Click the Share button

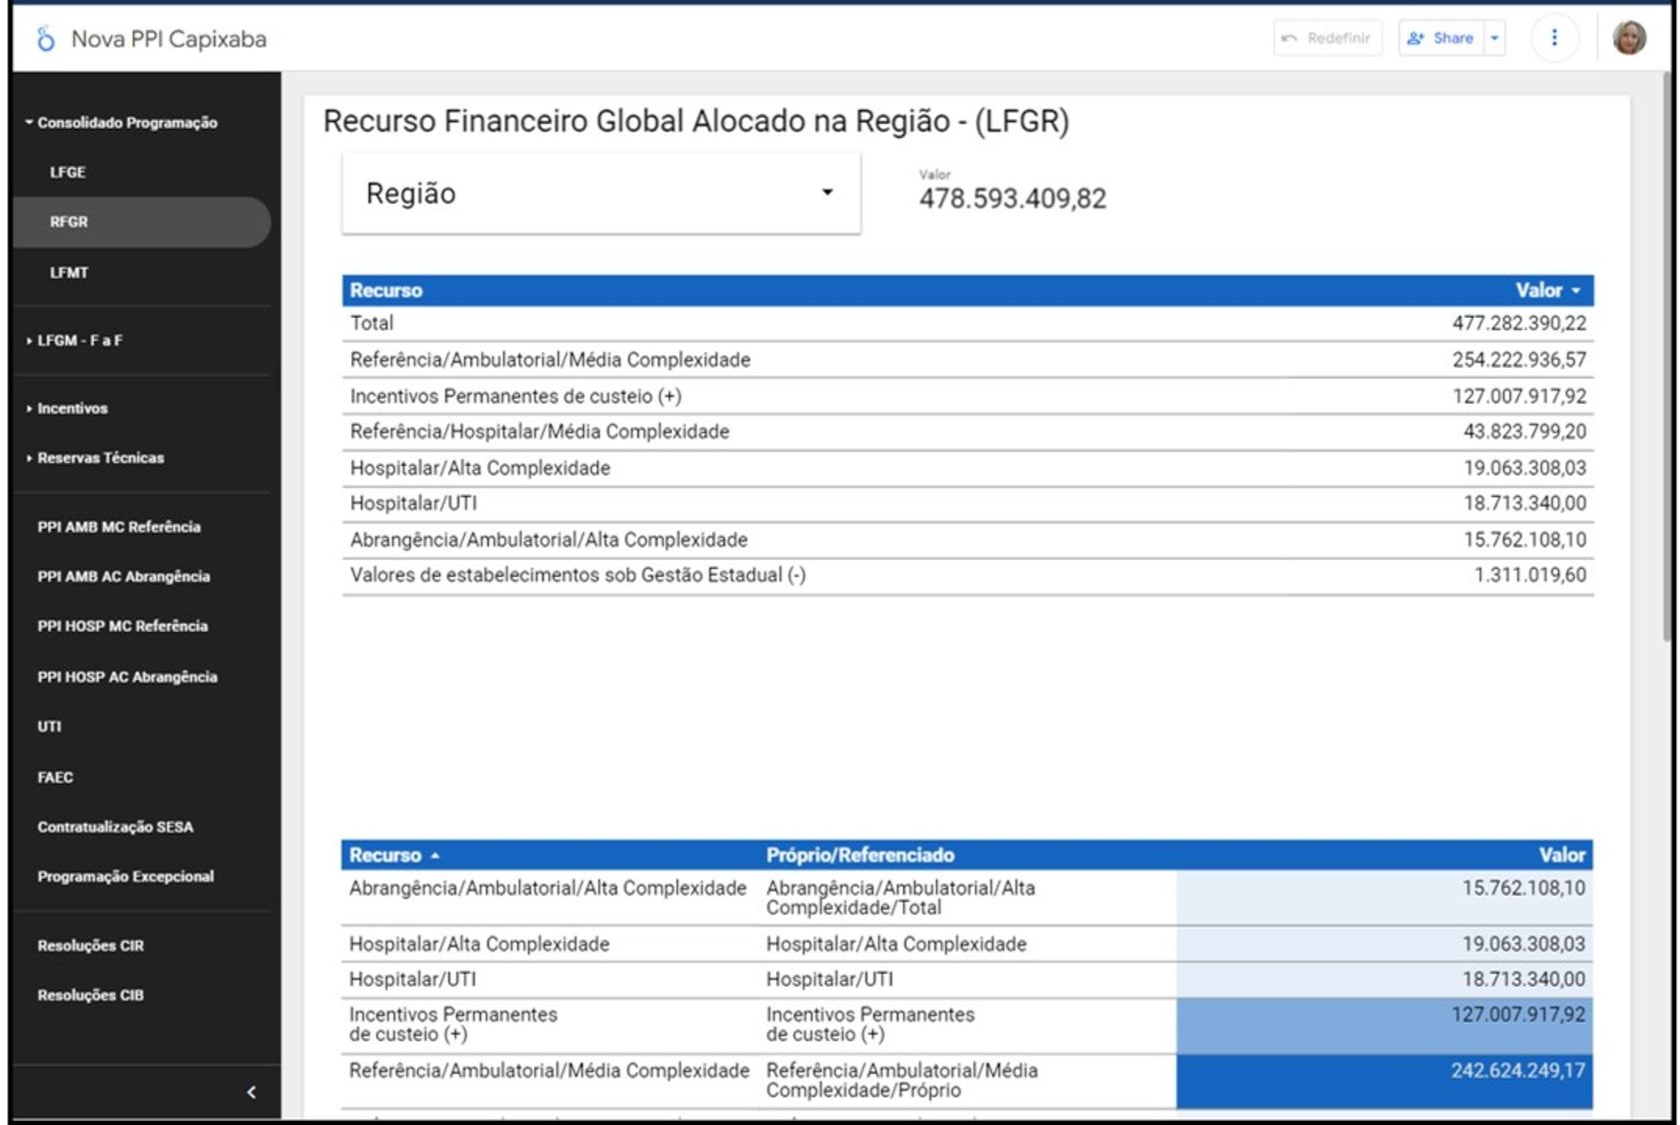tap(1441, 38)
